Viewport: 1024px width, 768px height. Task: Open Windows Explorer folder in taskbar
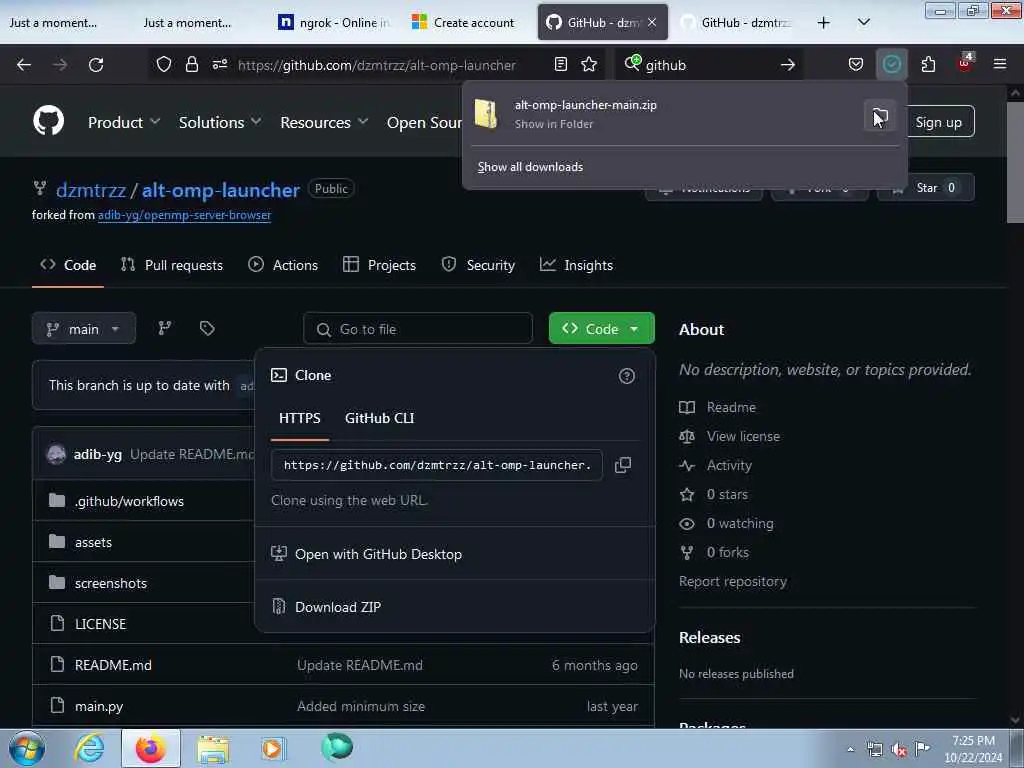point(213,749)
